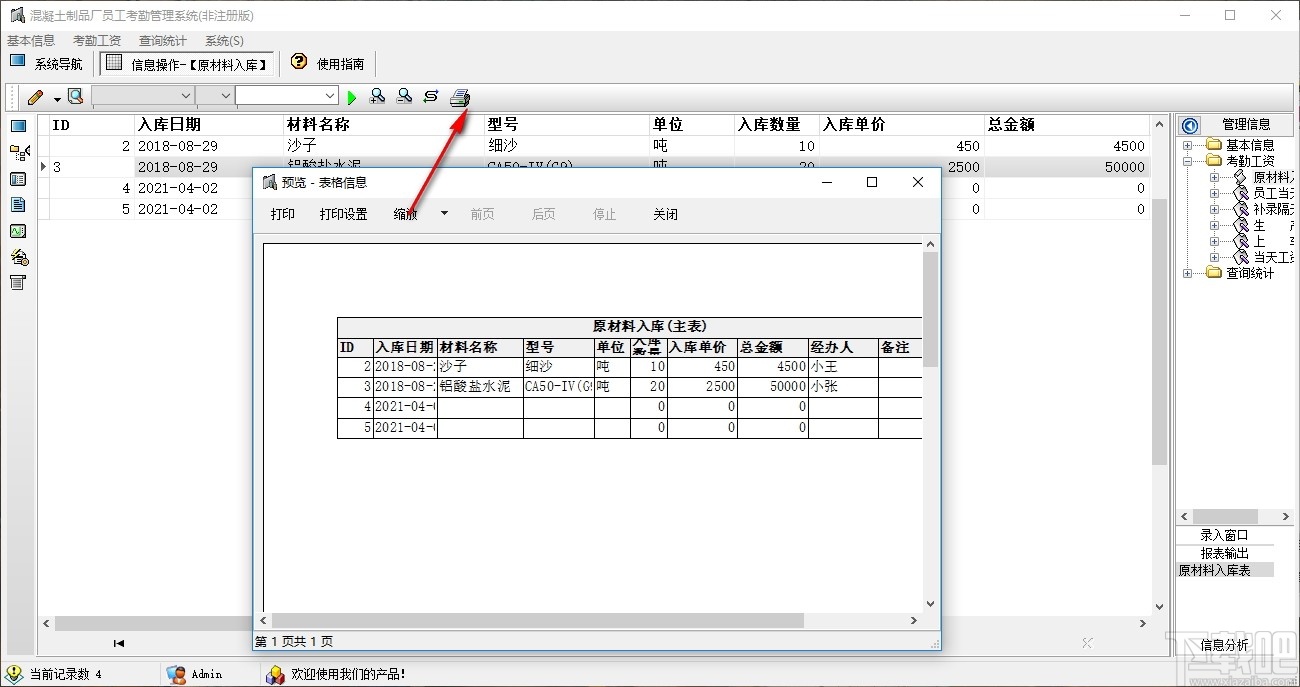Screen dimensions: 1300x687
Task: Click the round back arrow beside 管理信息
Action: click(x=1190, y=125)
